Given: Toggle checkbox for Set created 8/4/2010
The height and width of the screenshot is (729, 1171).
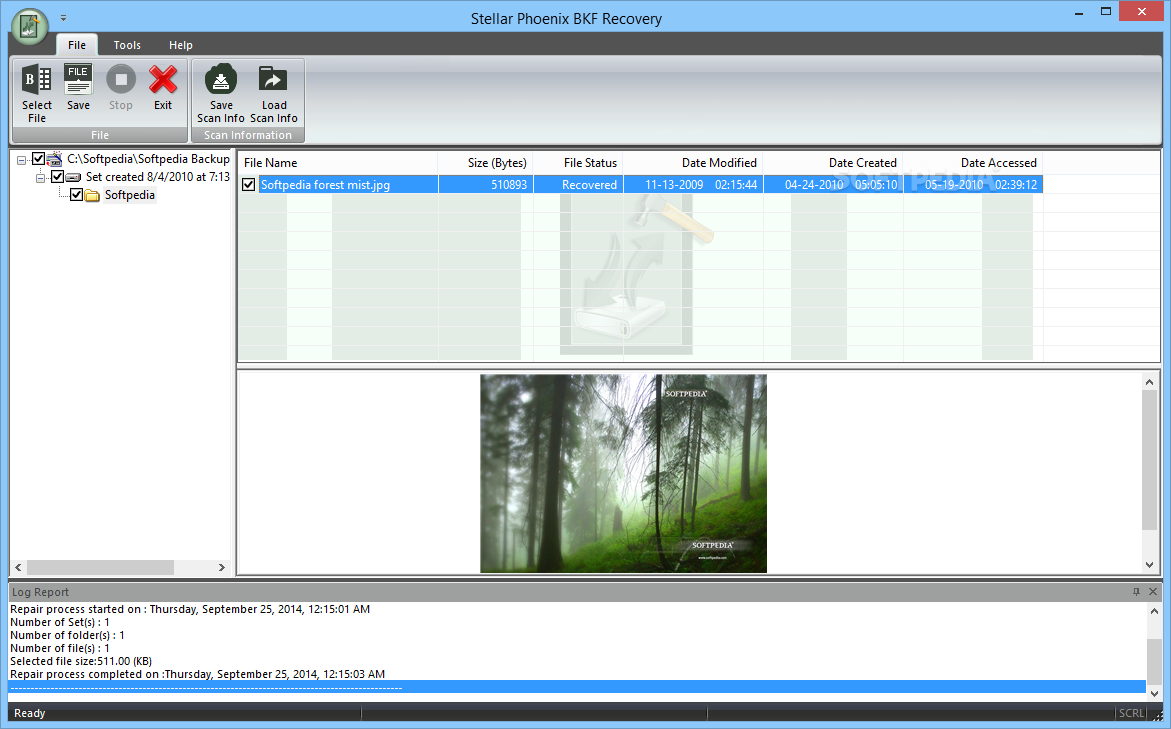Looking at the screenshot, I should [57, 177].
